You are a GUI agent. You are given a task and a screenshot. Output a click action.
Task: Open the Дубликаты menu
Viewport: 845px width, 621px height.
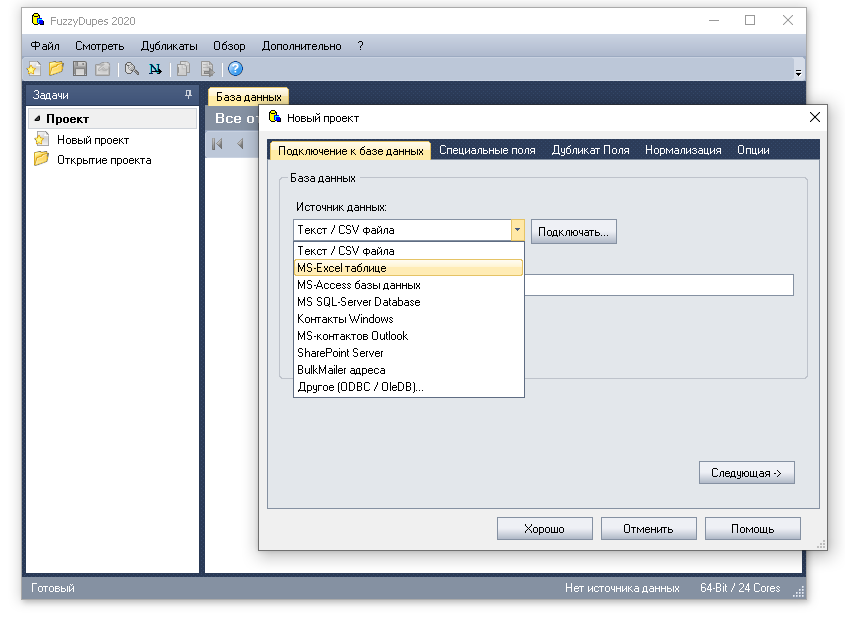click(x=169, y=46)
